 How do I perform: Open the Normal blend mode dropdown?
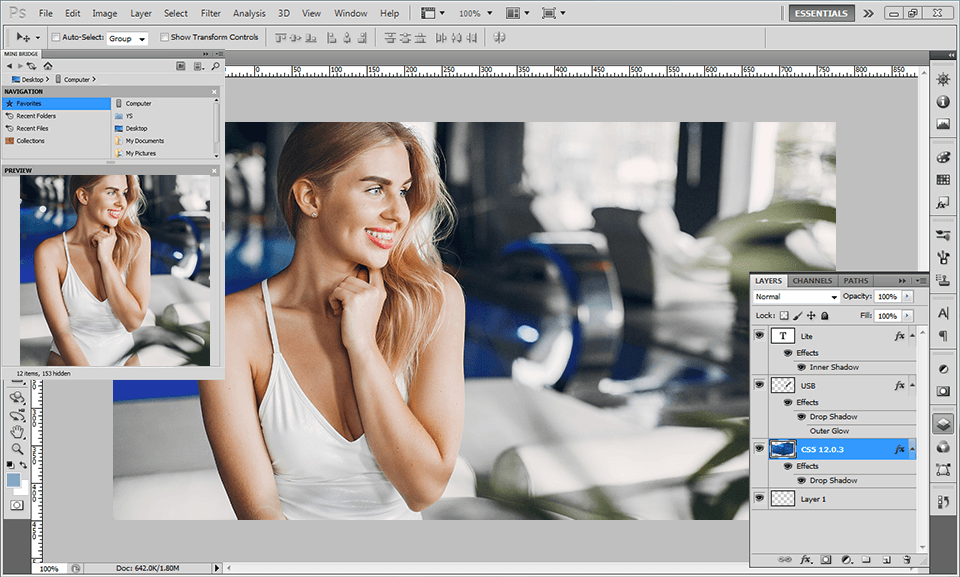coord(795,296)
